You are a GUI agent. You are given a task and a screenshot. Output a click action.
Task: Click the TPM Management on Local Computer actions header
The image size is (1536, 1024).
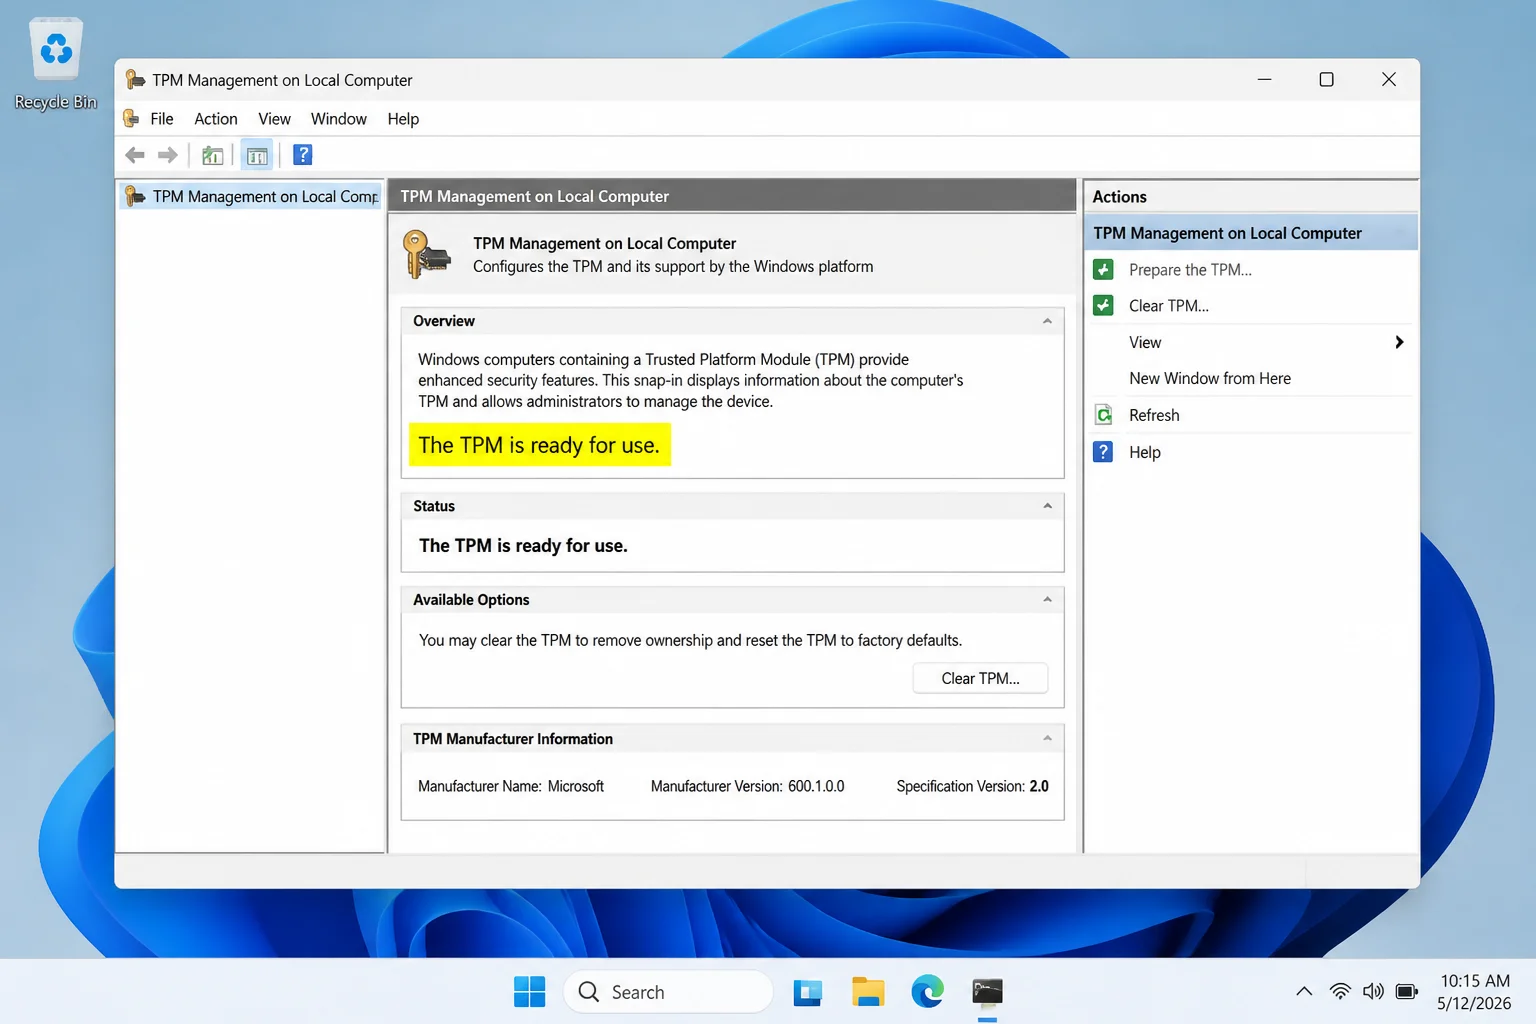tap(1251, 233)
